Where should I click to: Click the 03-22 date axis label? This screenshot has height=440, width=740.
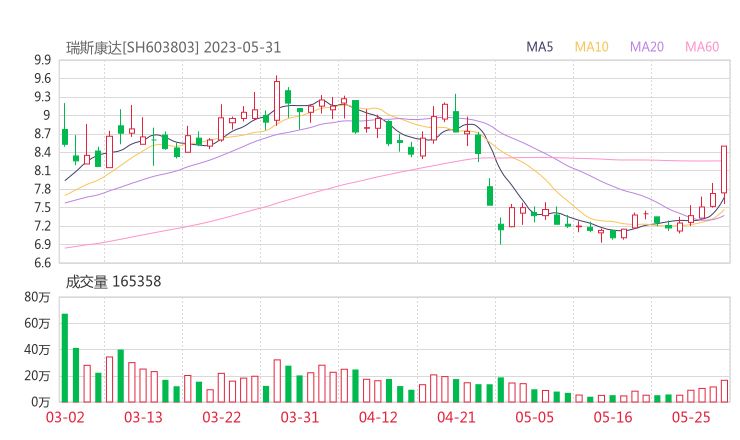221,417
